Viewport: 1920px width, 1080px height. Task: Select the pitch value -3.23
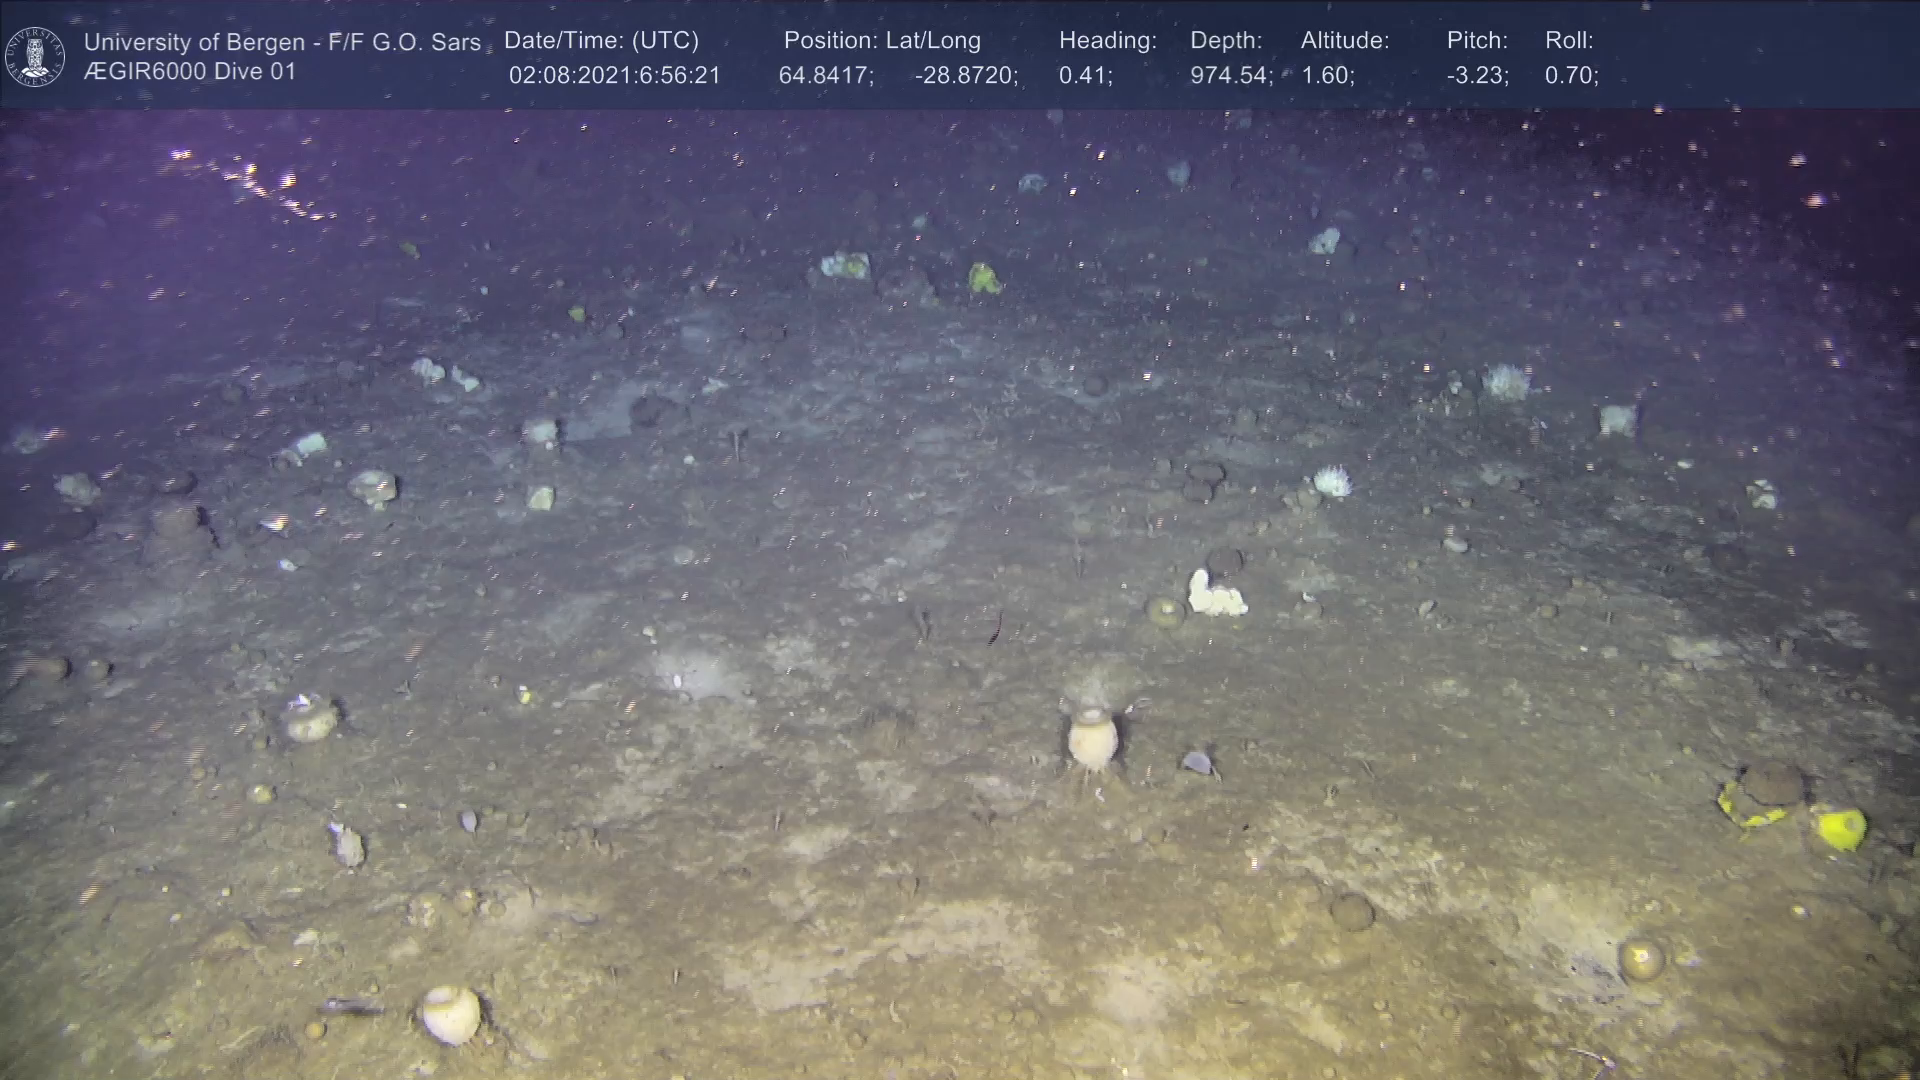click(1477, 76)
